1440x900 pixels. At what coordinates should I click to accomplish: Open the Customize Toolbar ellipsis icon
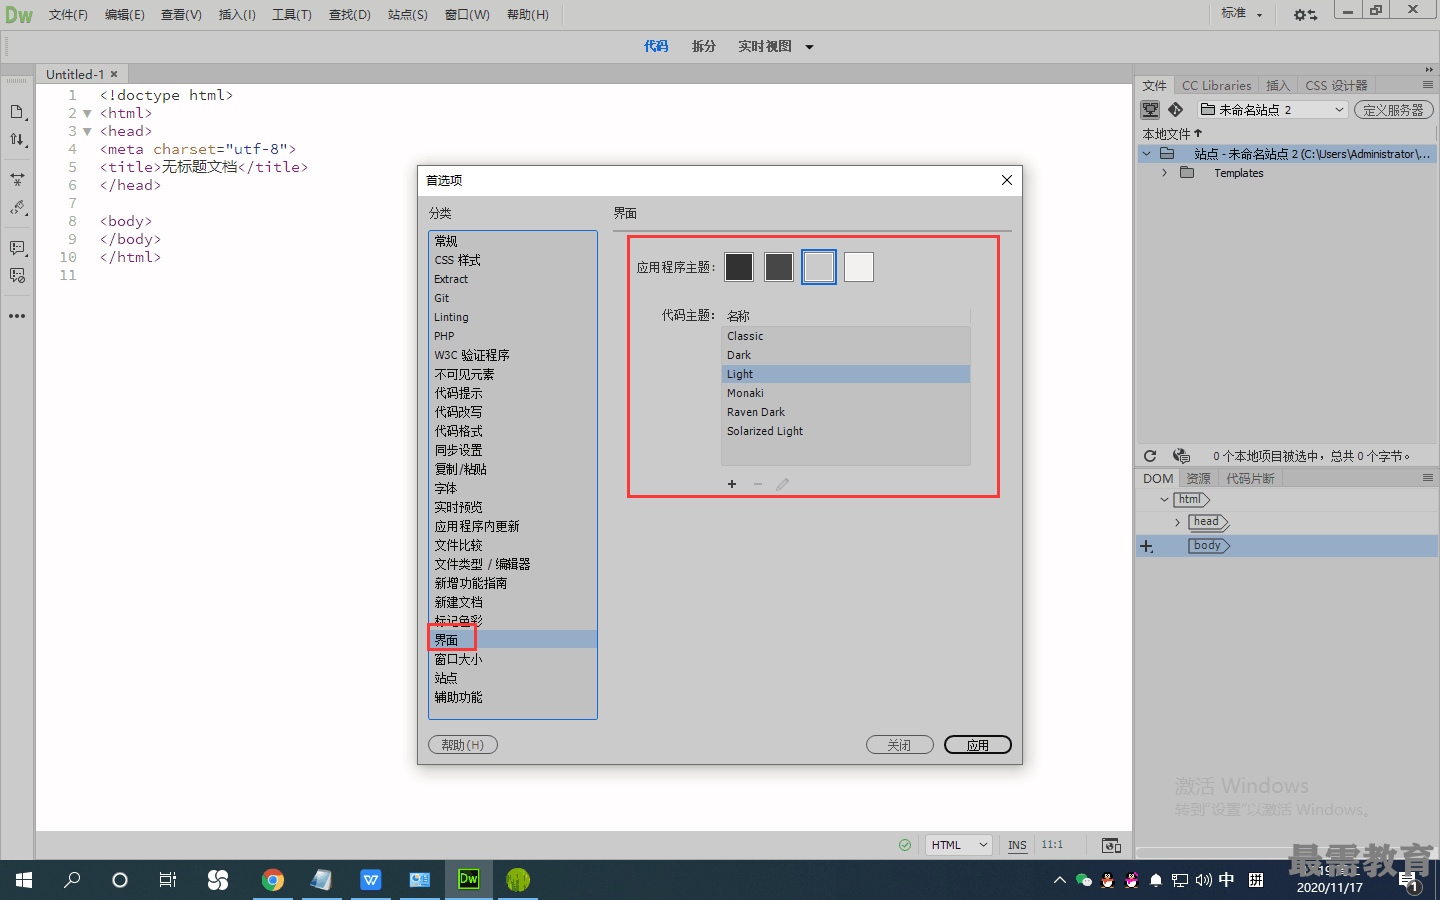(x=17, y=316)
